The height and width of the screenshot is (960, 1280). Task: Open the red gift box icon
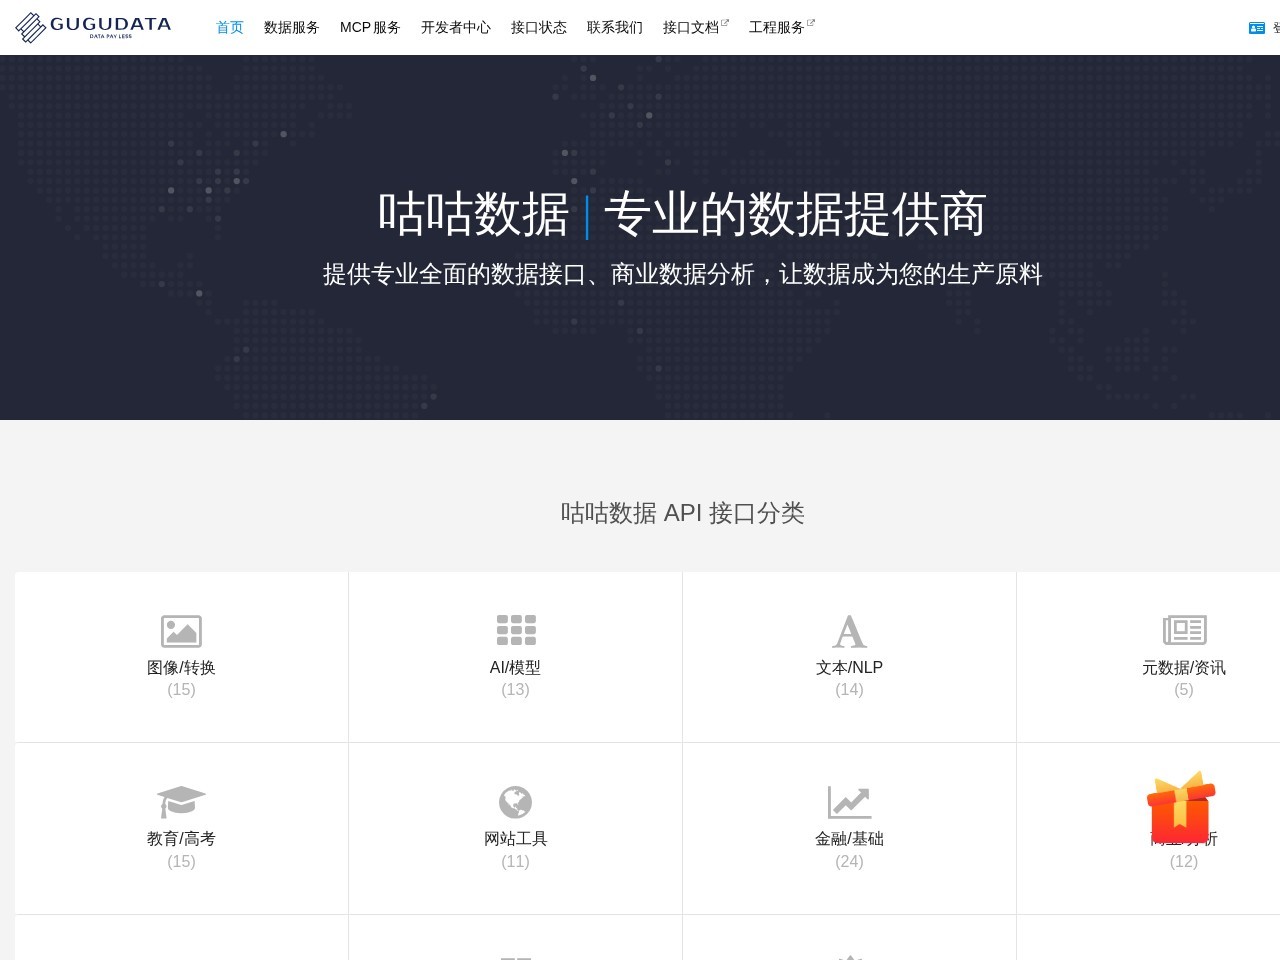(1181, 807)
